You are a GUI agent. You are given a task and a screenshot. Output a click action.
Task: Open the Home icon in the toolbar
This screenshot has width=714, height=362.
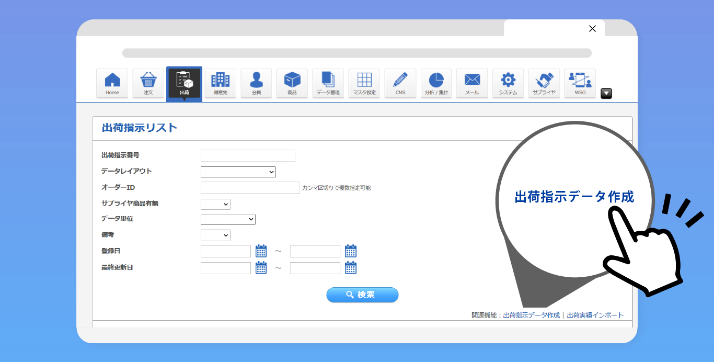(x=112, y=83)
